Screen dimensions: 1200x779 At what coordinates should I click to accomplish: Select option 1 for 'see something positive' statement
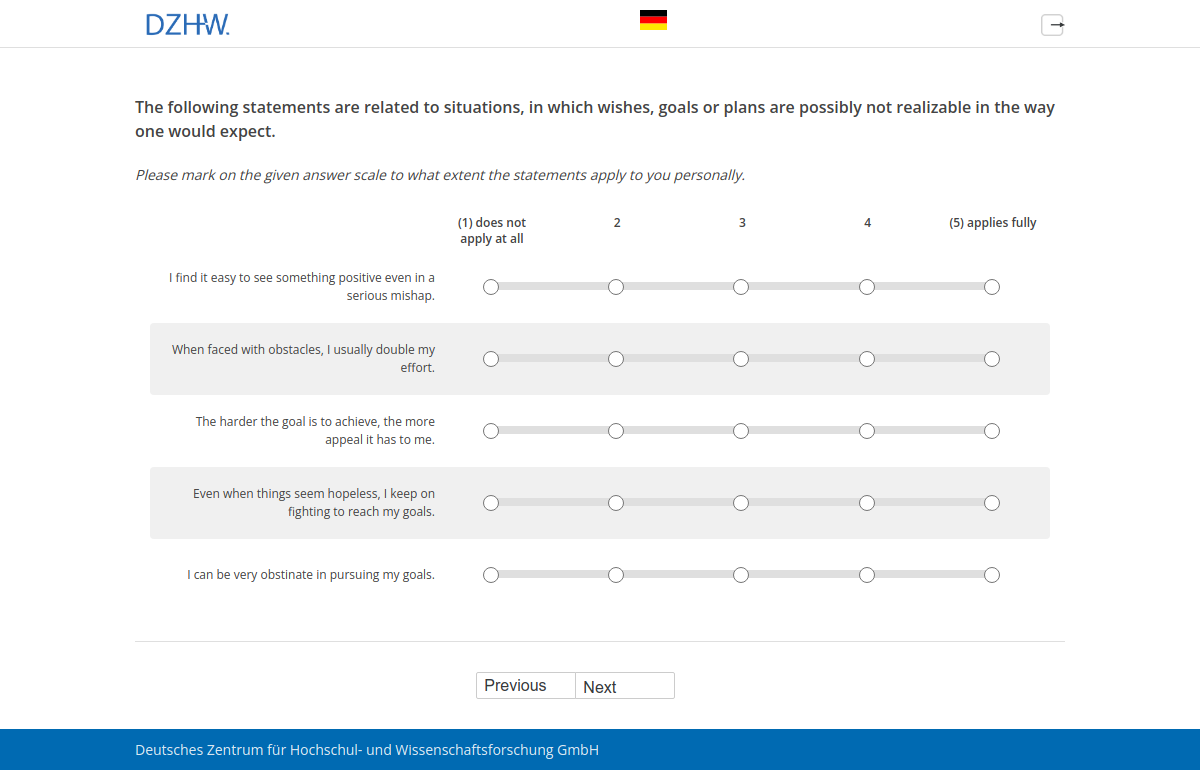tap(491, 287)
